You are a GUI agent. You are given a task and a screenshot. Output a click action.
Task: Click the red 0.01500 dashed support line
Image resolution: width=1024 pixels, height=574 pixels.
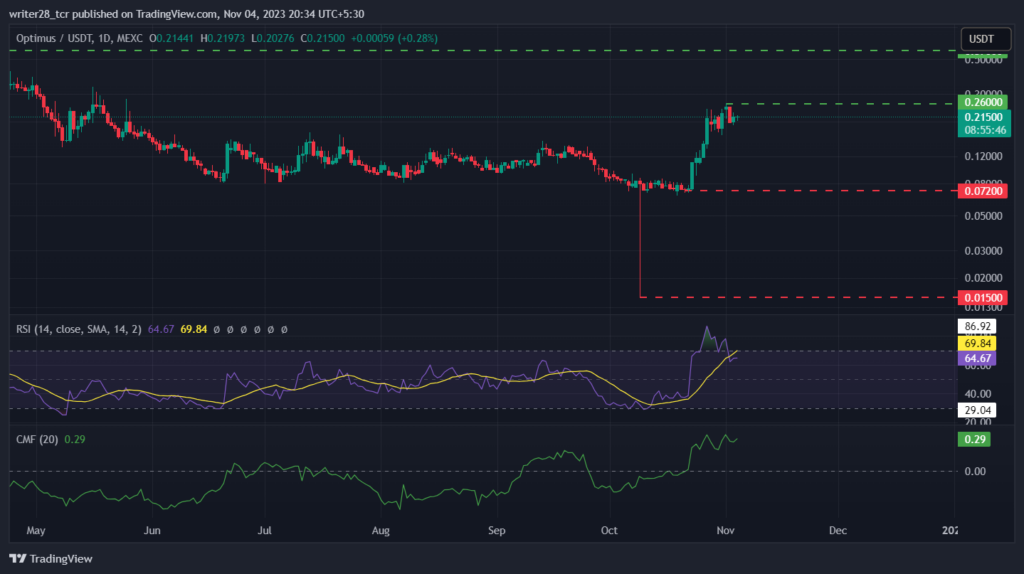(x=798, y=297)
